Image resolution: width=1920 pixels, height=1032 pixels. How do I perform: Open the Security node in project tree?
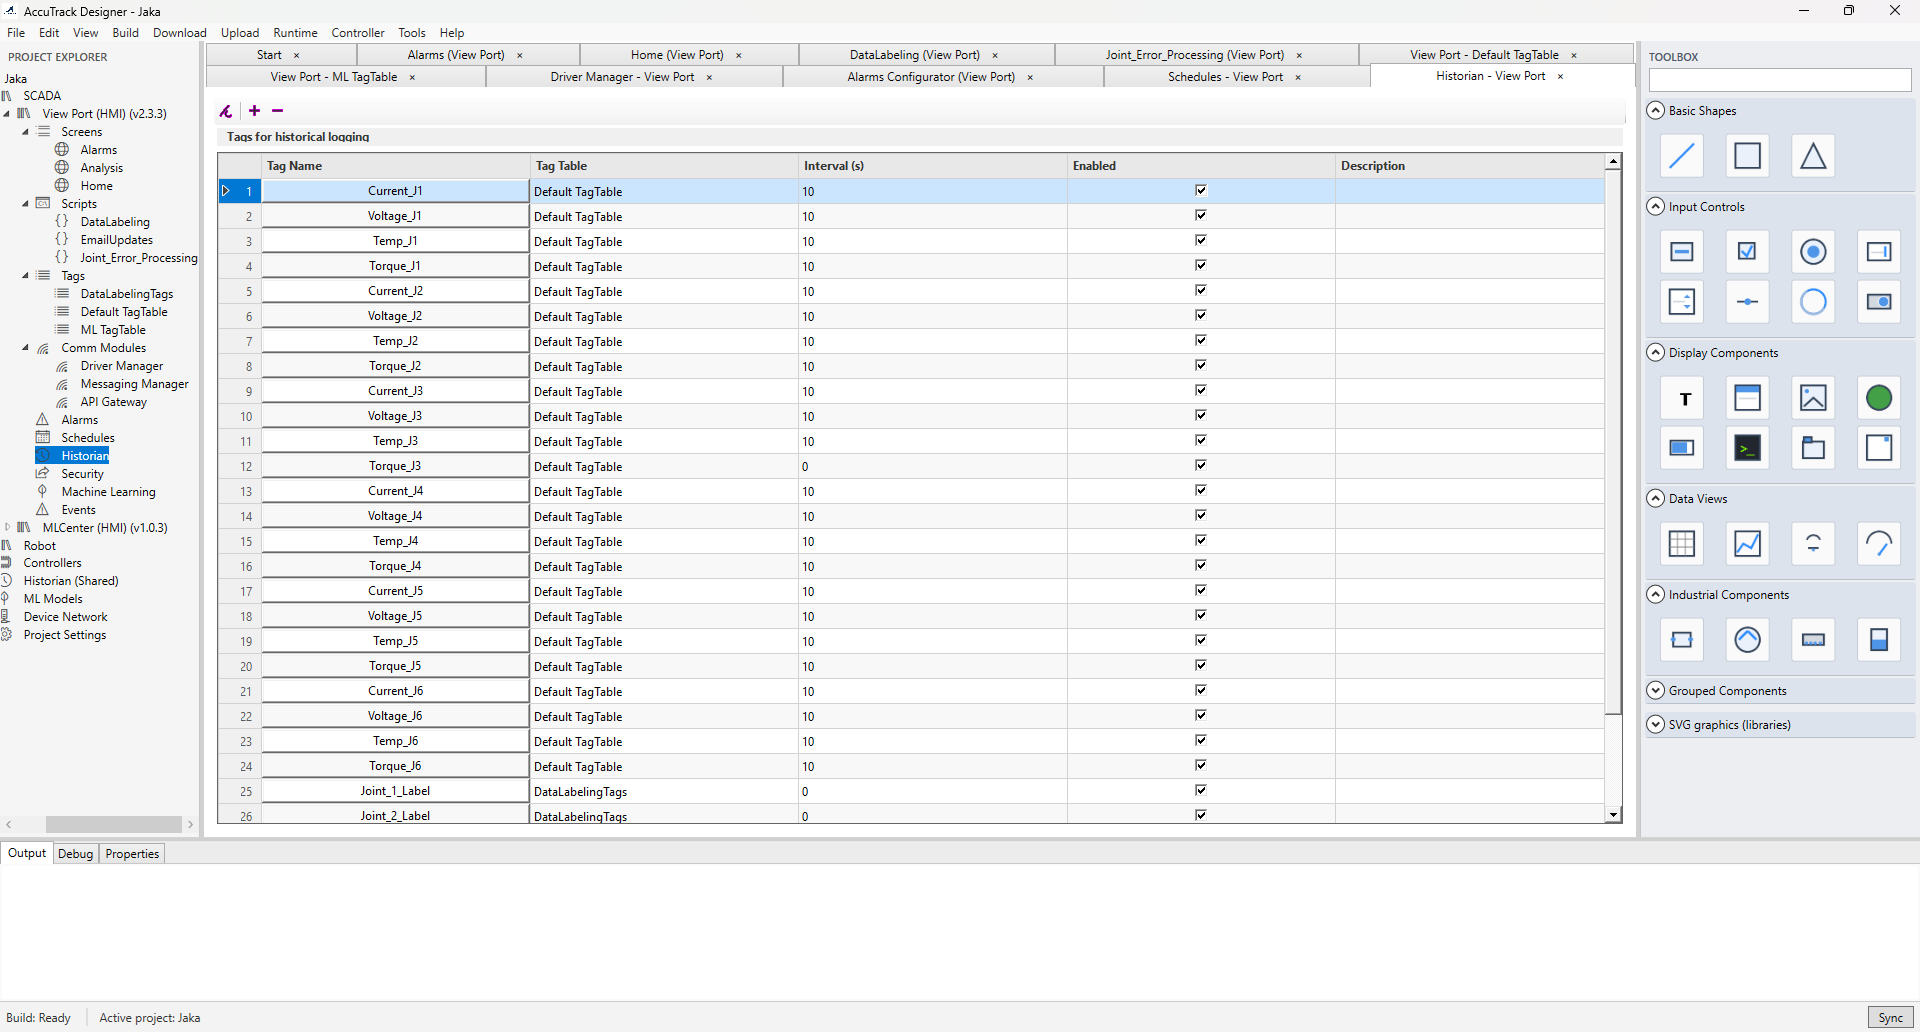[82, 474]
